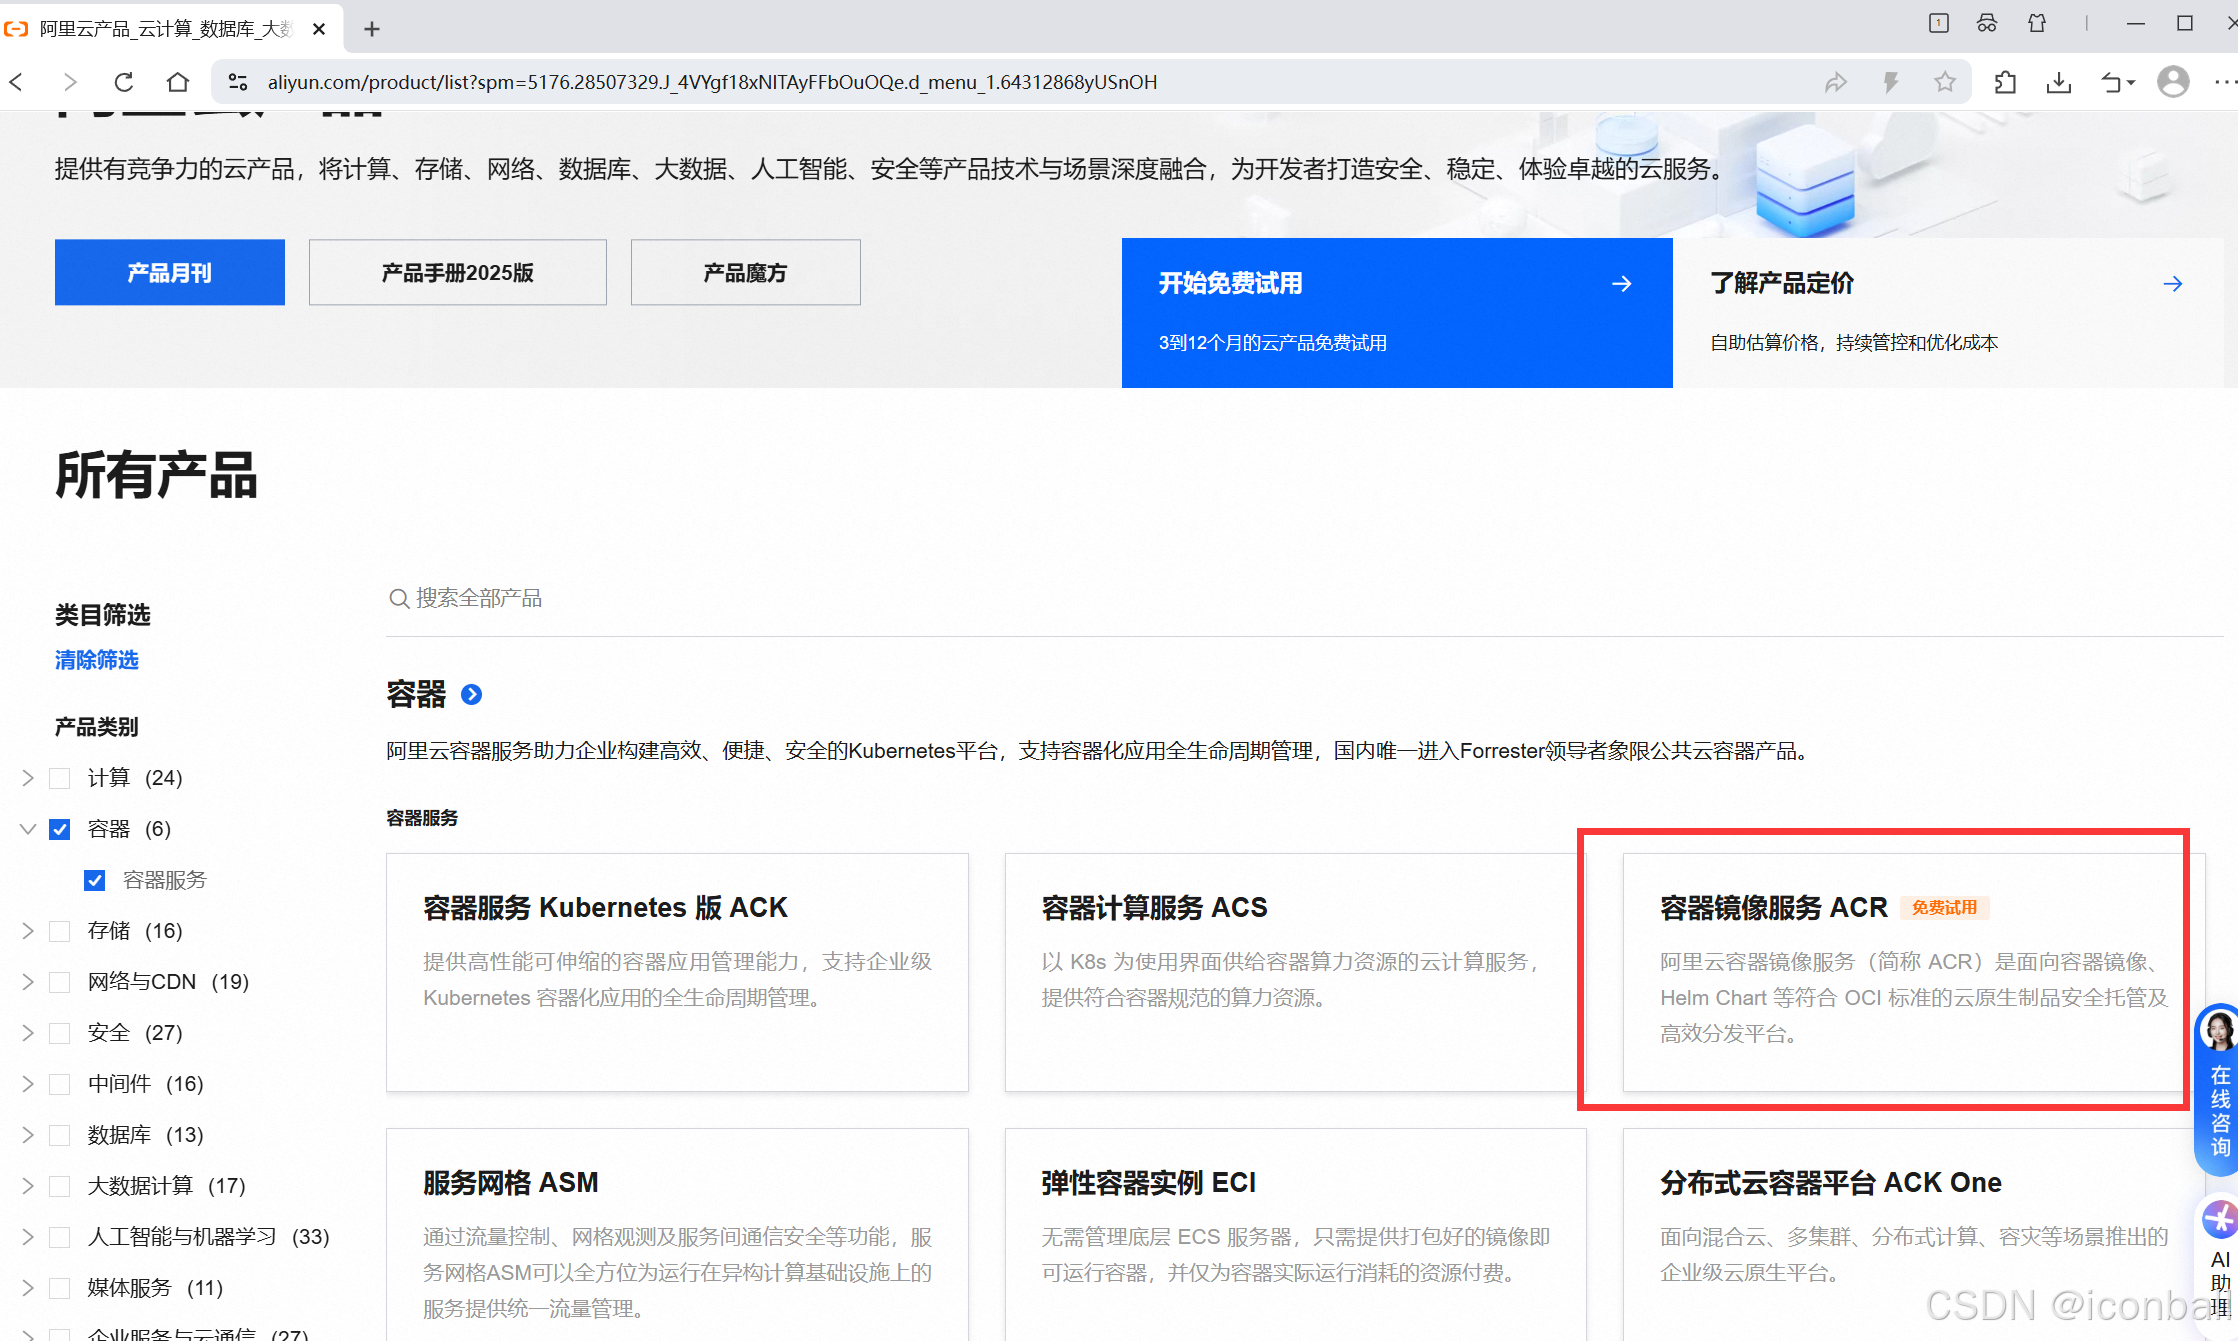
Task: Open the extensions puzzle icon
Action: (2004, 82)
